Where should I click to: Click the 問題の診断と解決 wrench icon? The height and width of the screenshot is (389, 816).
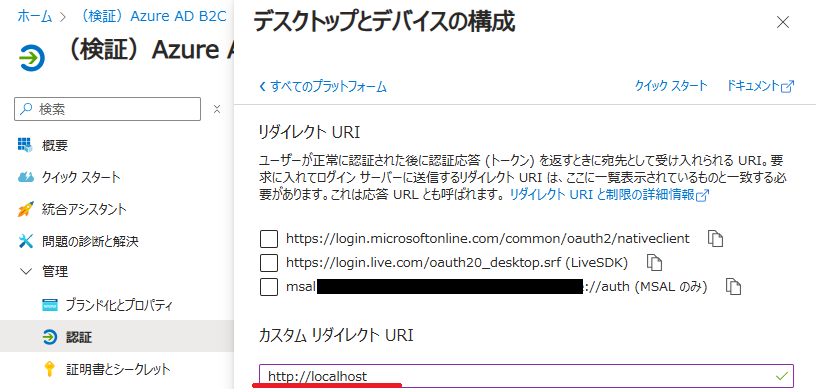[25, 241]
